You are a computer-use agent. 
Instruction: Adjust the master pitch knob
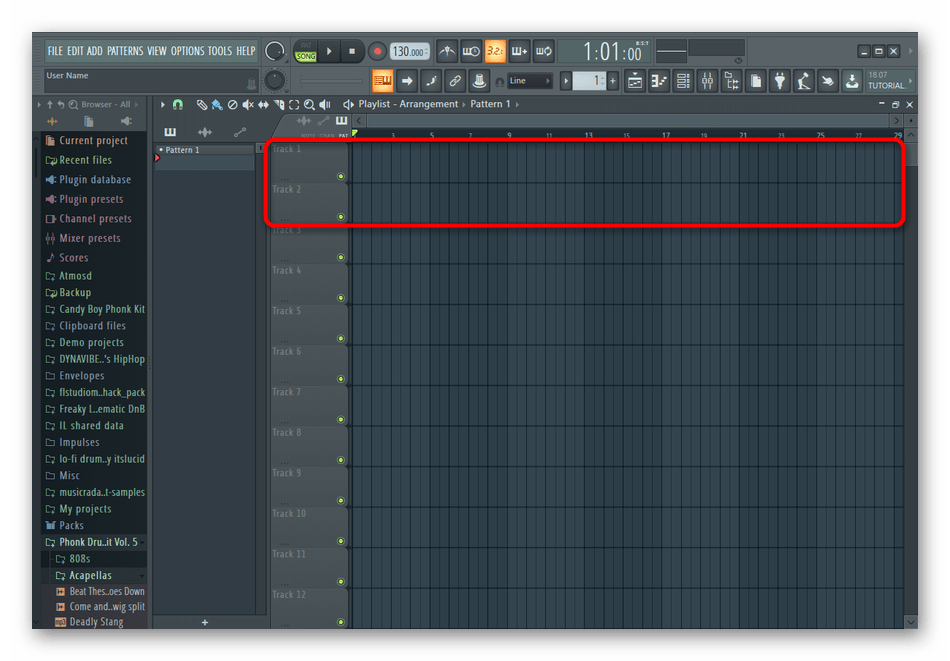click(x=274, y=81)
